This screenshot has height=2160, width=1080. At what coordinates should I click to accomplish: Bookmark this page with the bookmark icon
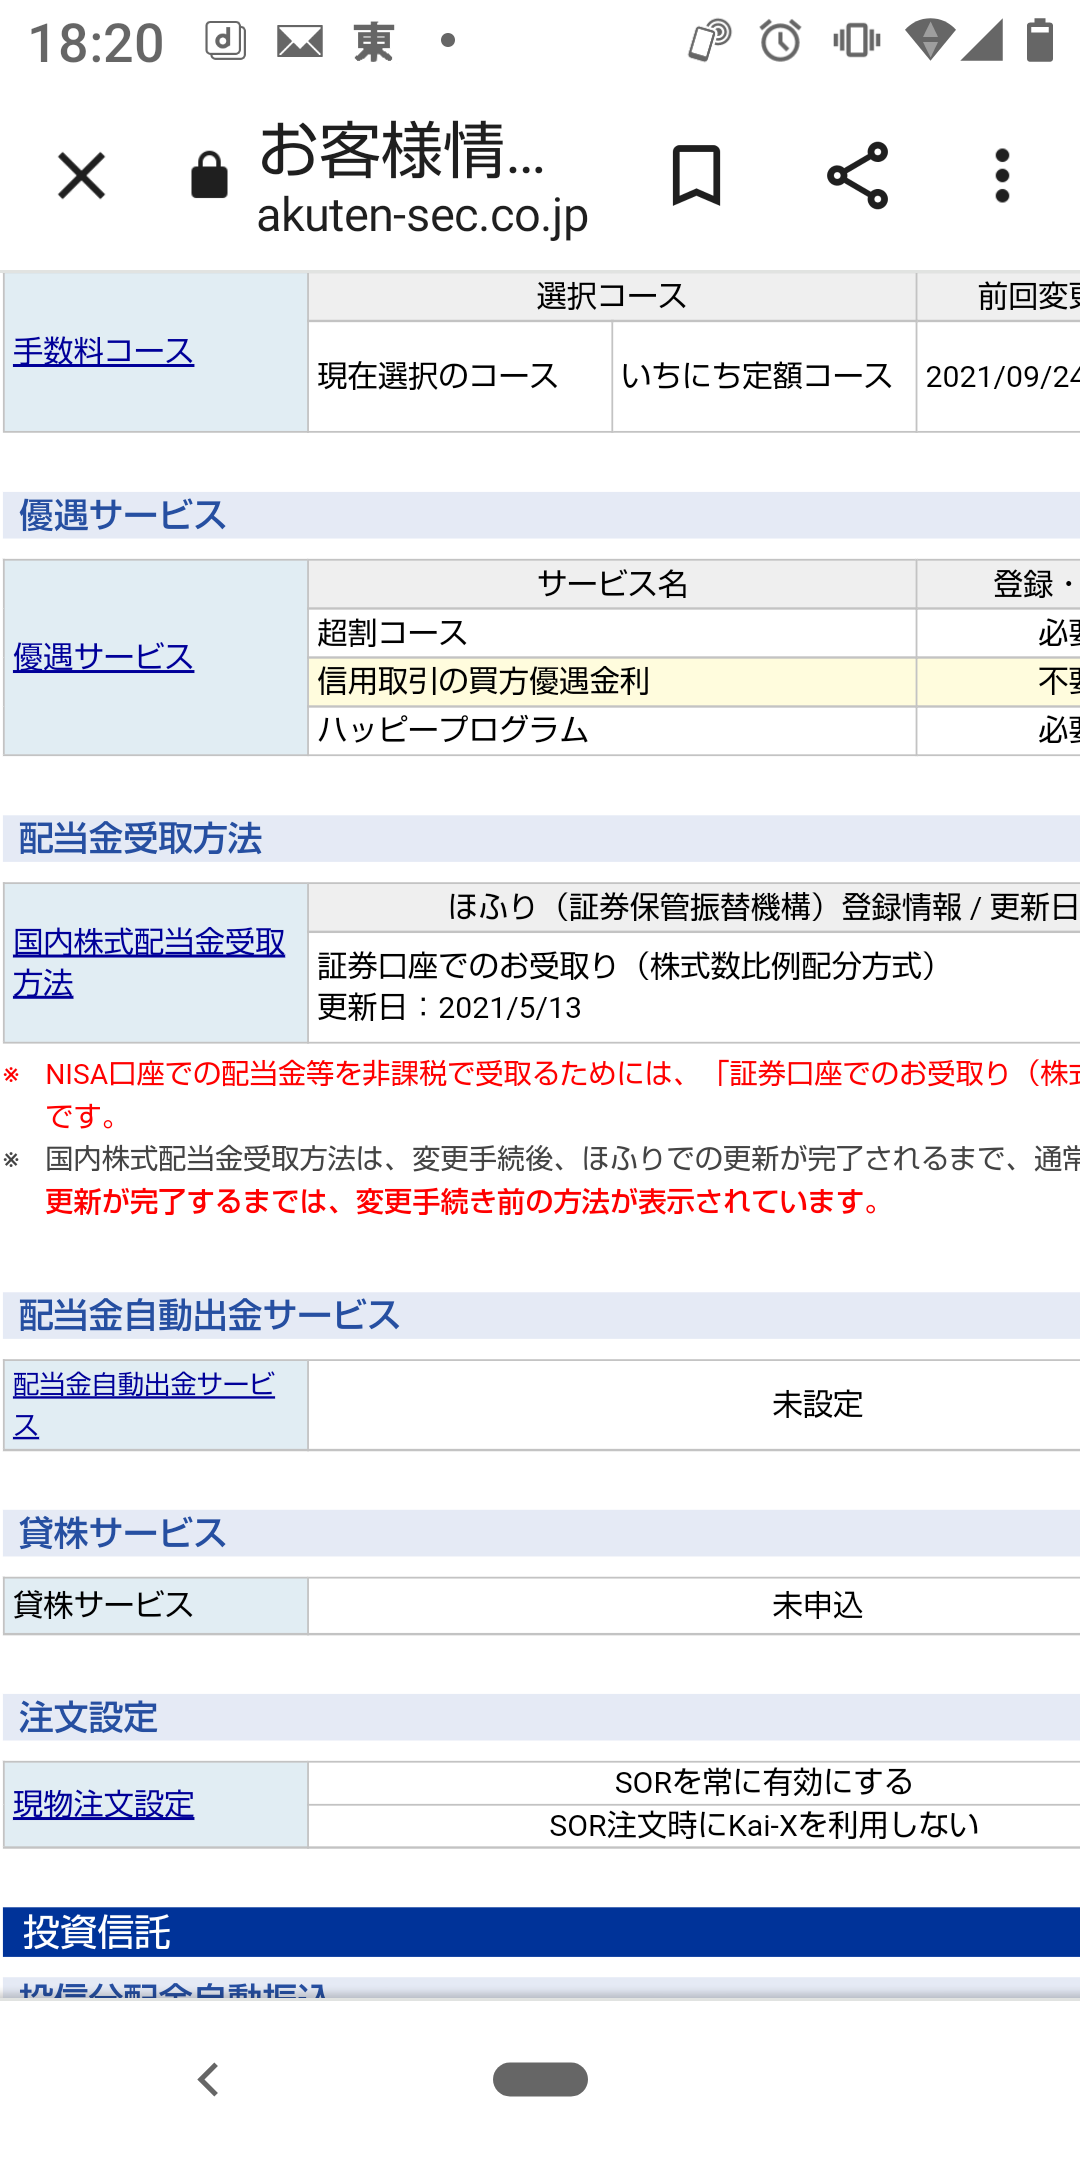(x=696, y=176)
